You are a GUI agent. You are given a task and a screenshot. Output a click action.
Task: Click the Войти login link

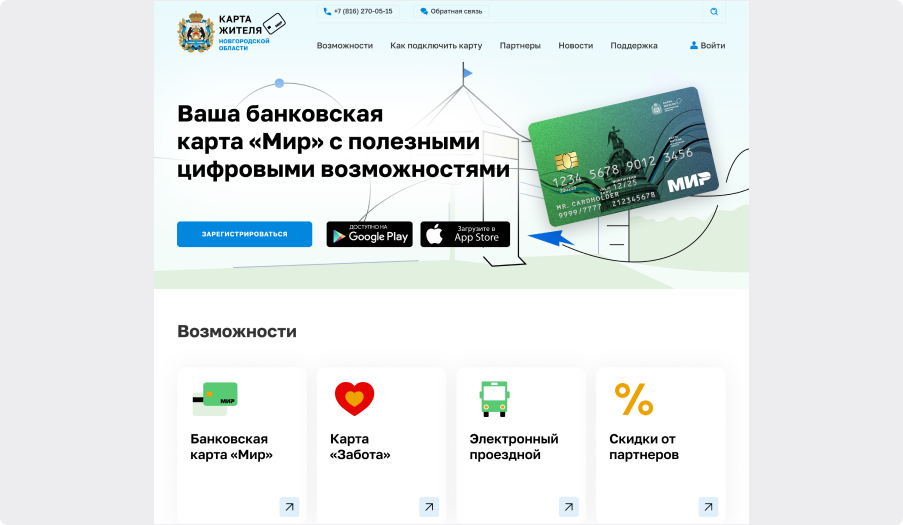(x=712, y=45)
